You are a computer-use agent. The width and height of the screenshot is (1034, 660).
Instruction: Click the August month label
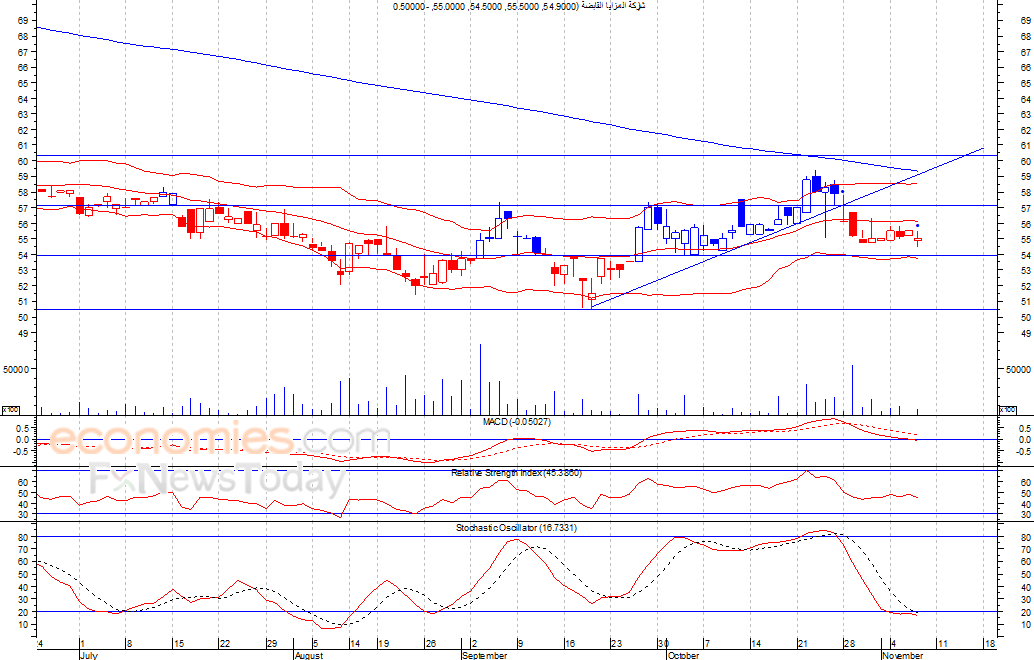click(x=309, y=655)
